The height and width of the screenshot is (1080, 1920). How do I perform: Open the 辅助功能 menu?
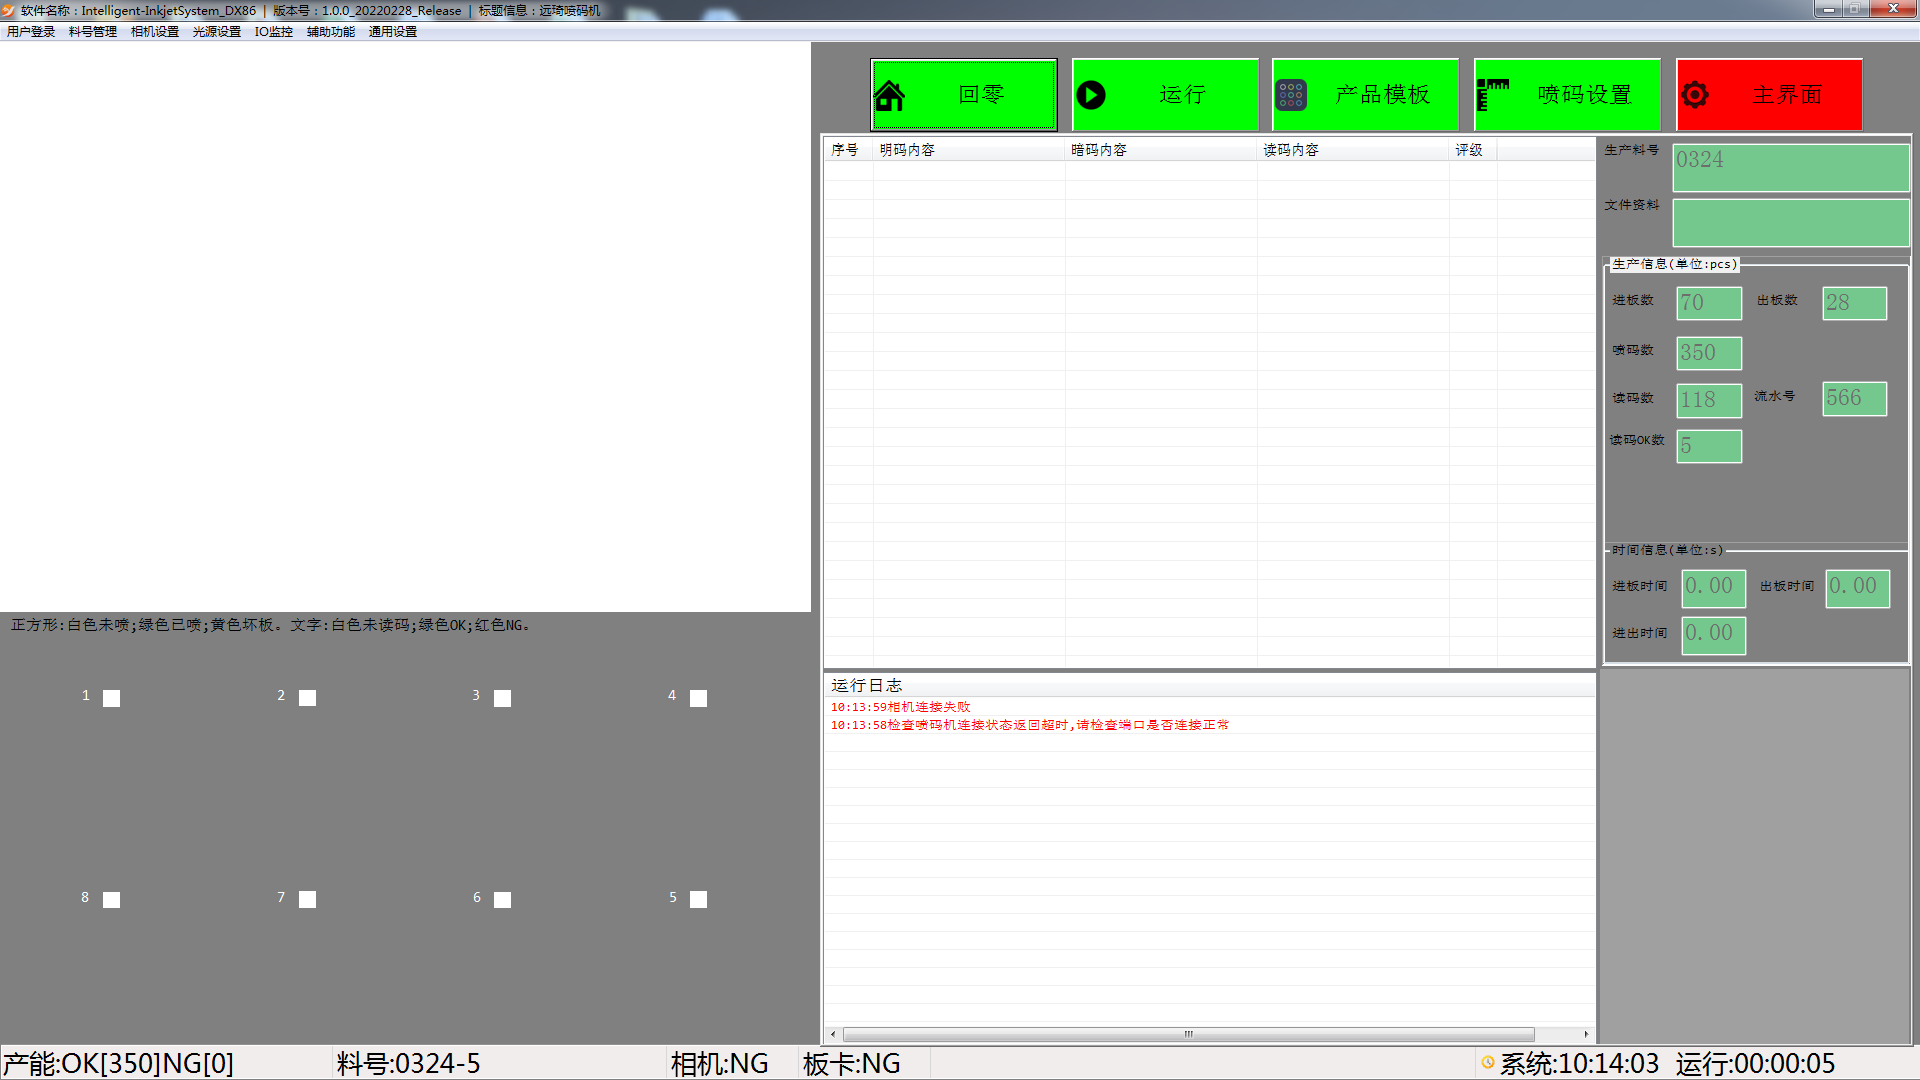[330, 32]
